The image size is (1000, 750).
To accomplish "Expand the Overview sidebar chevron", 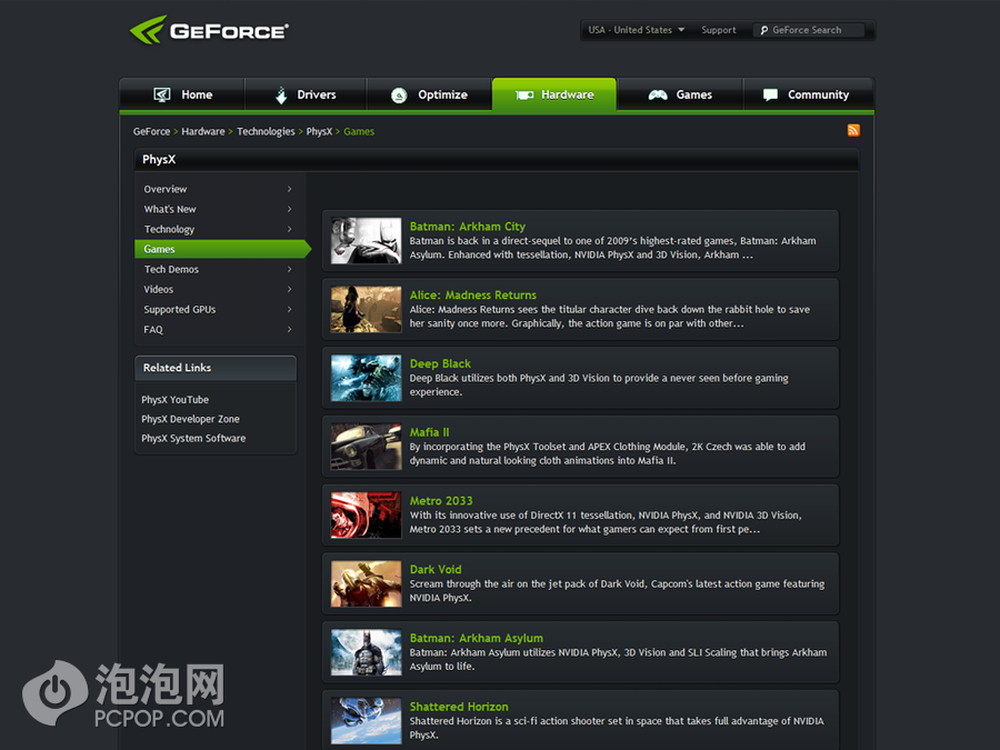I will pyautogui.click(x=289, y=189).
